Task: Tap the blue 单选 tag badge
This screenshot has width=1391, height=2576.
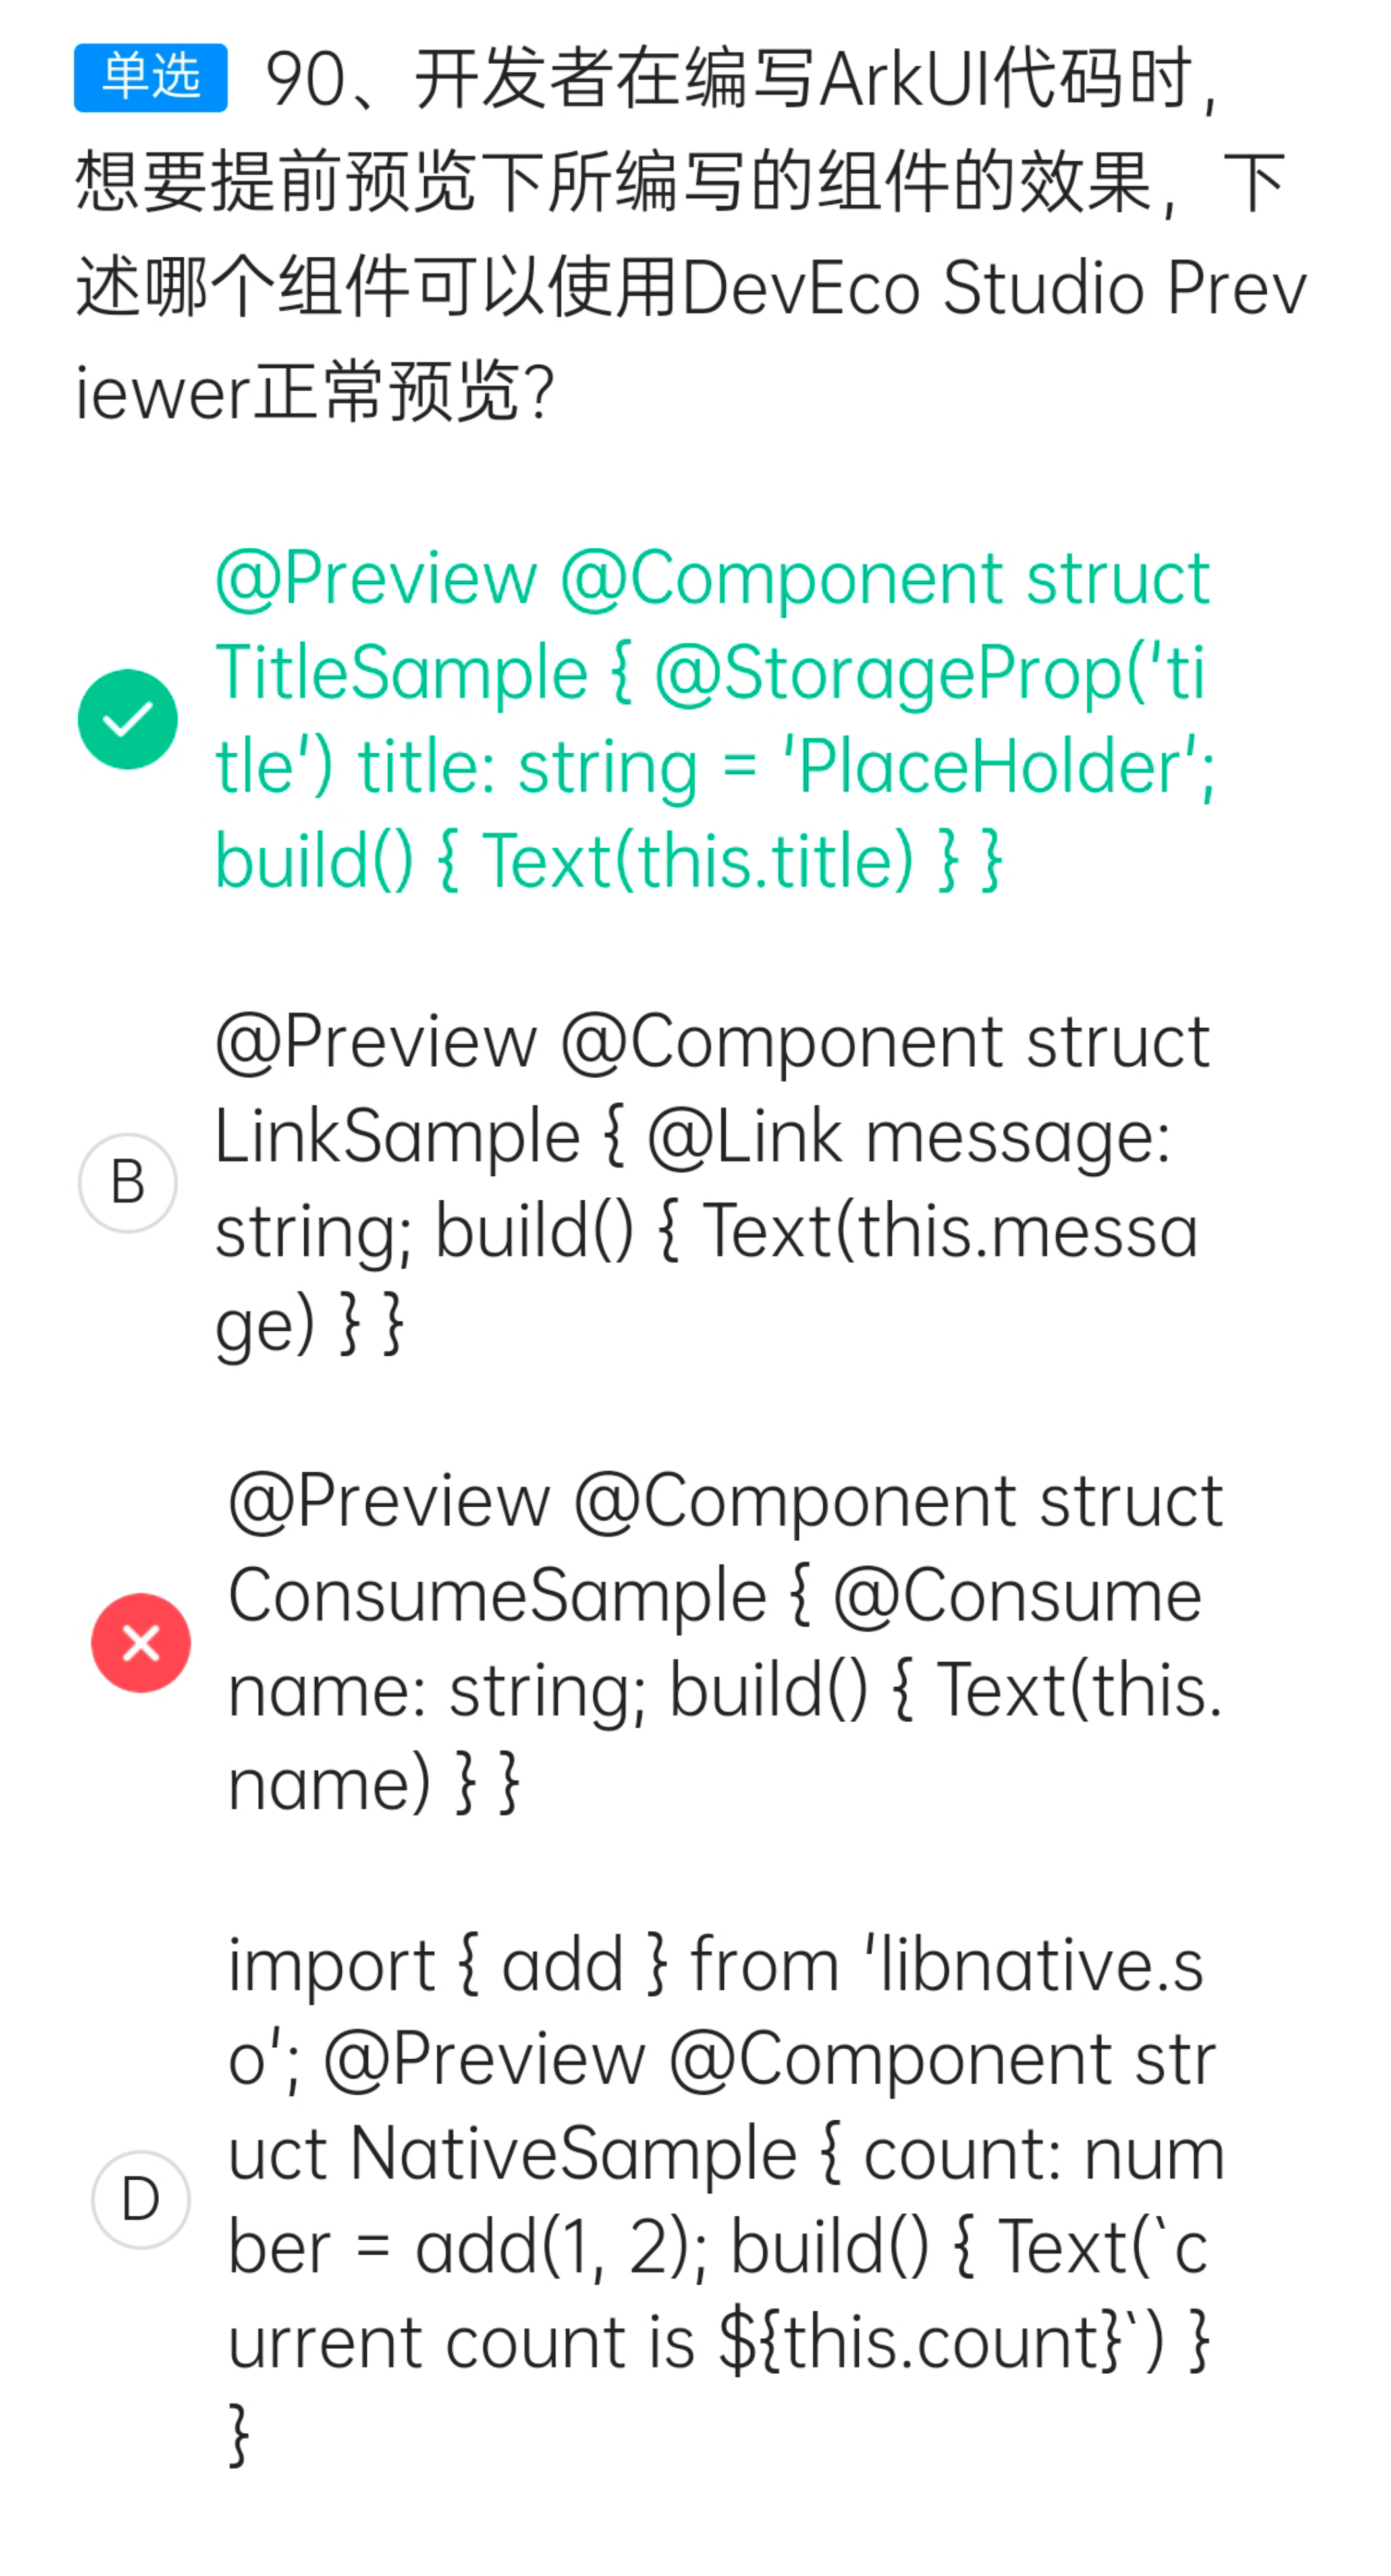Action: point(151,77)
